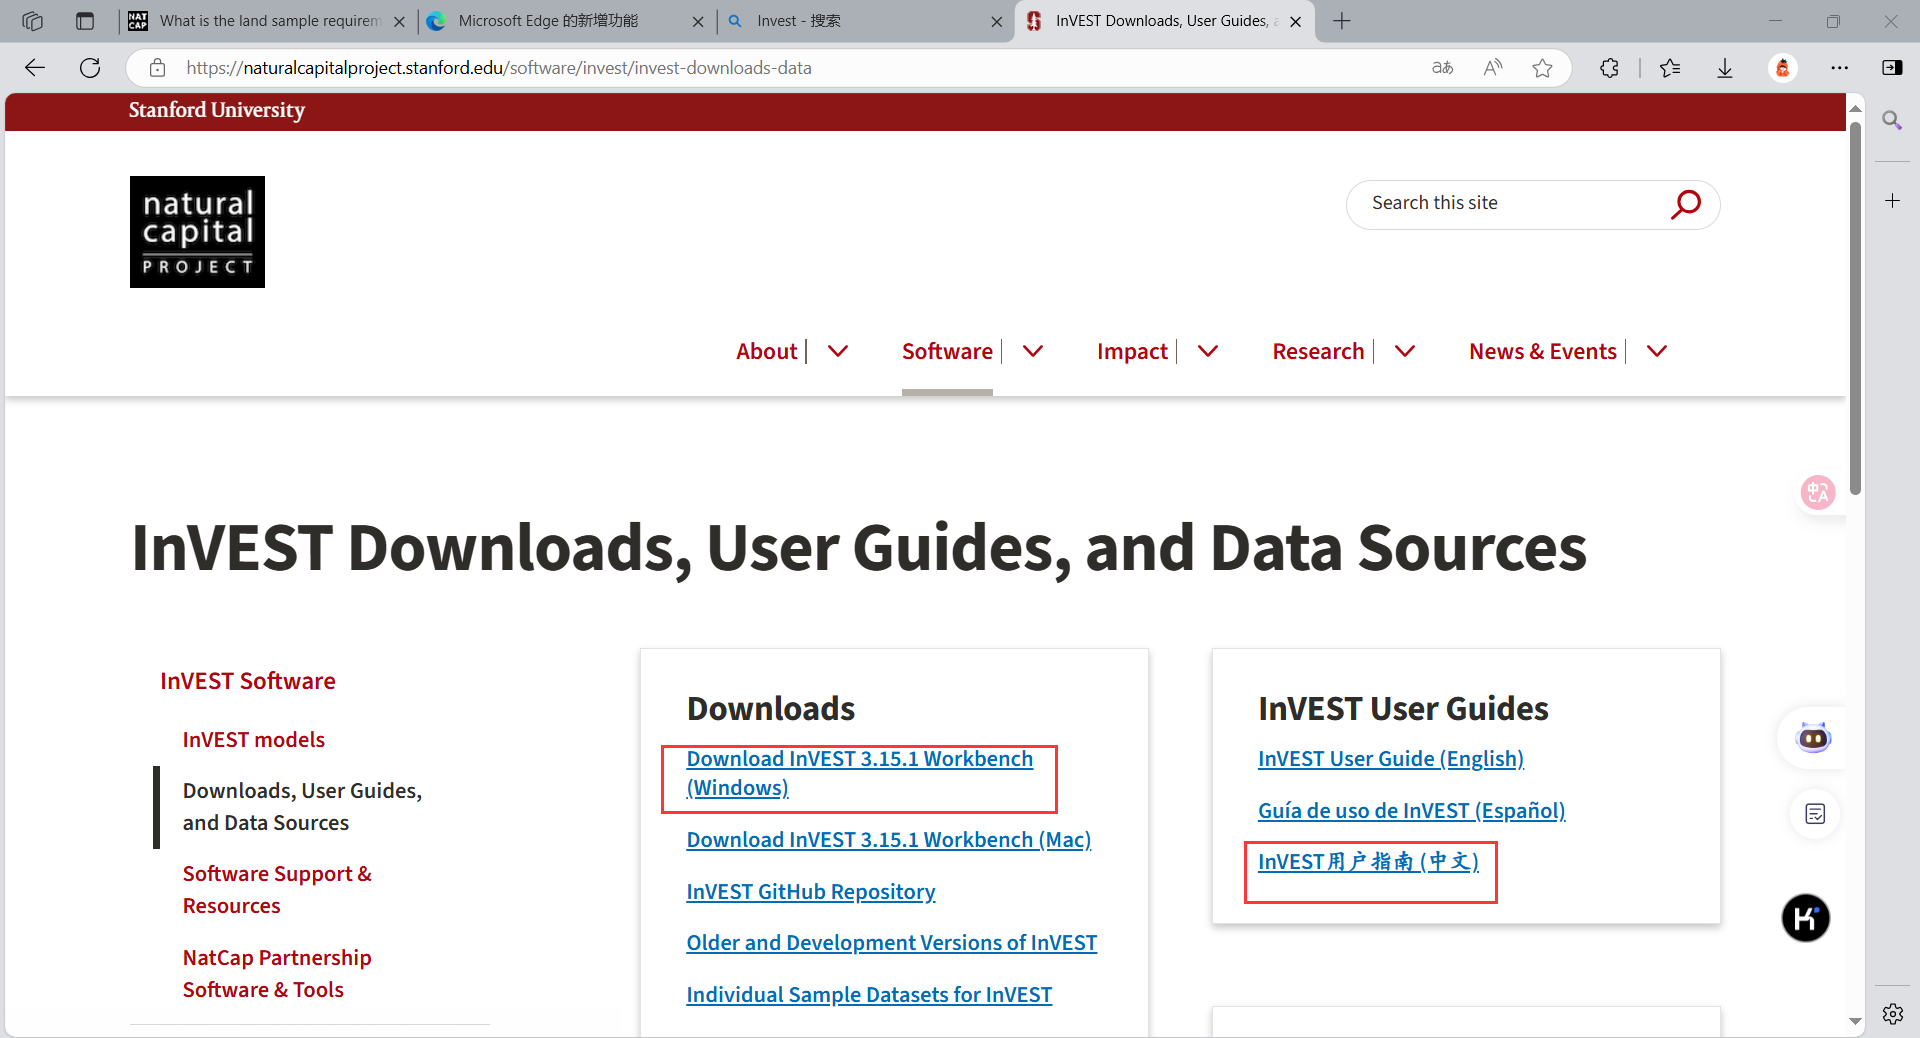Image resolution: width=1920 pixels, height=1038 pixels.
Task: View site information lock icon
Action: tap(157, 68)
